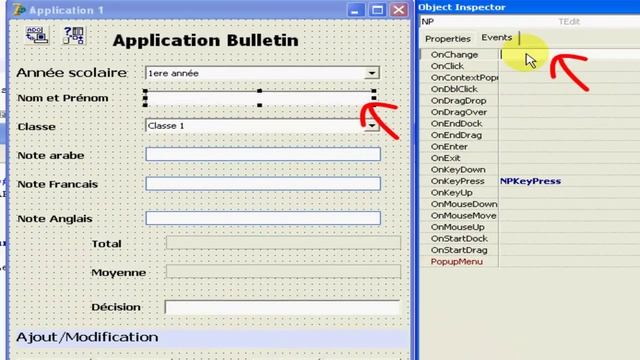
Task: Select the OnKeyDown event row
Action: (x=530, y=169)
